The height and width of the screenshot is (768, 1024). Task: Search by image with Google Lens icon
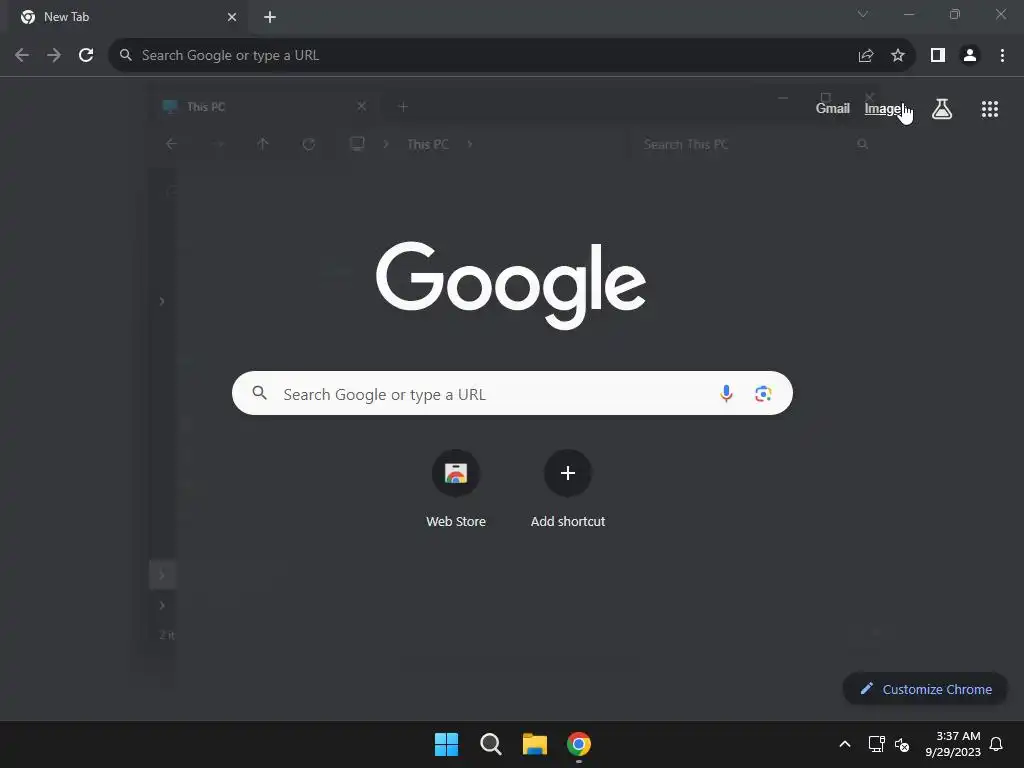tap(763, 393)
